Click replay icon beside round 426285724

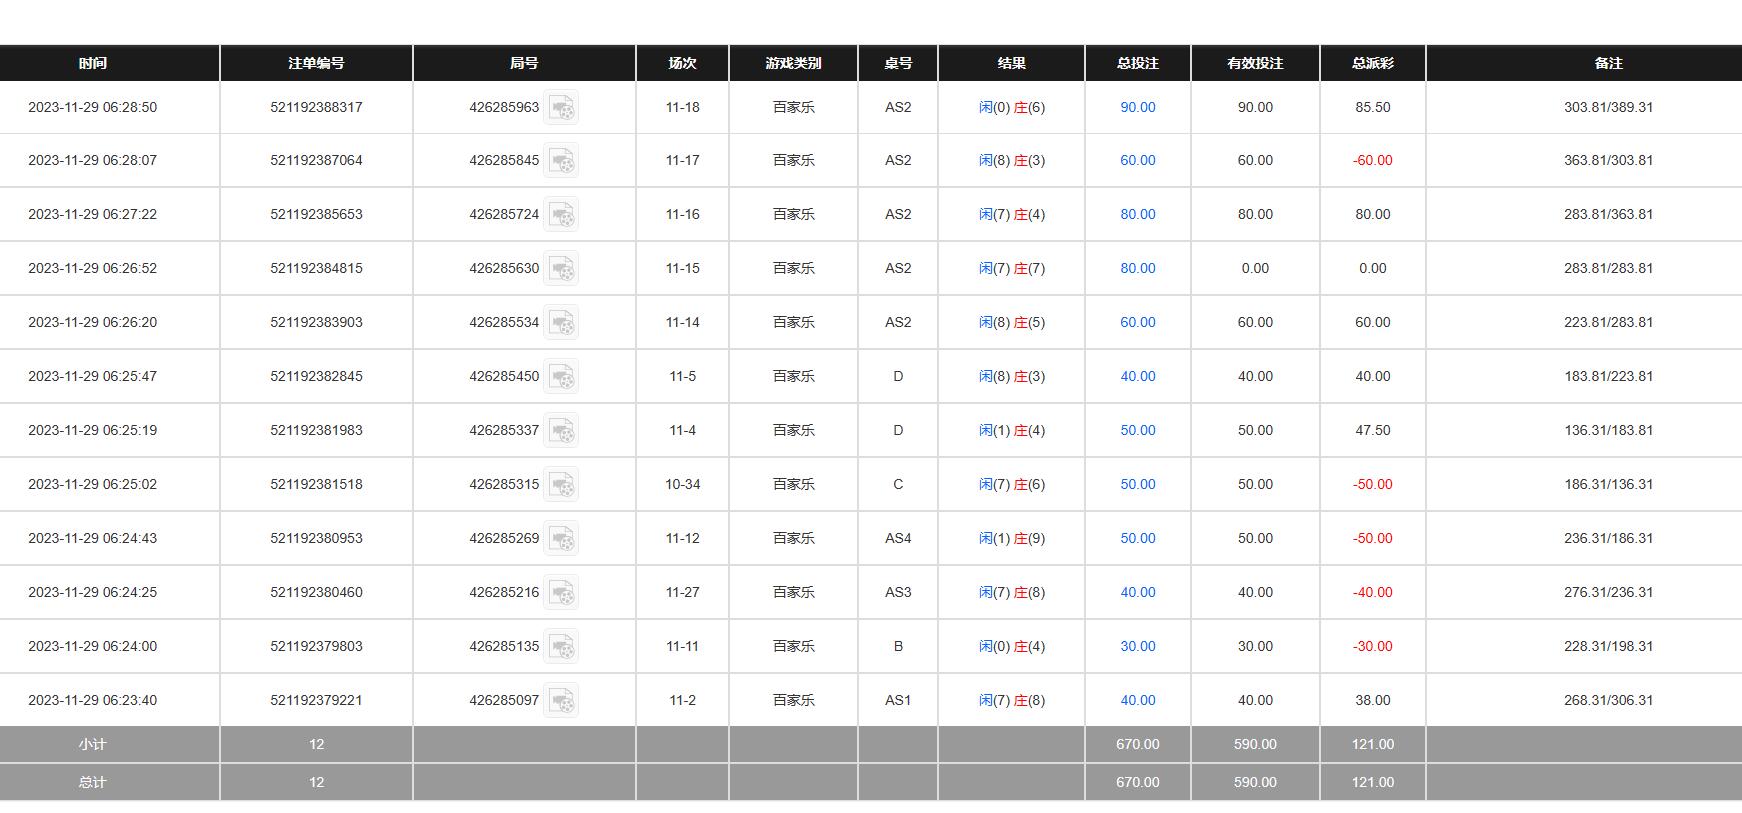pos(561,215)
